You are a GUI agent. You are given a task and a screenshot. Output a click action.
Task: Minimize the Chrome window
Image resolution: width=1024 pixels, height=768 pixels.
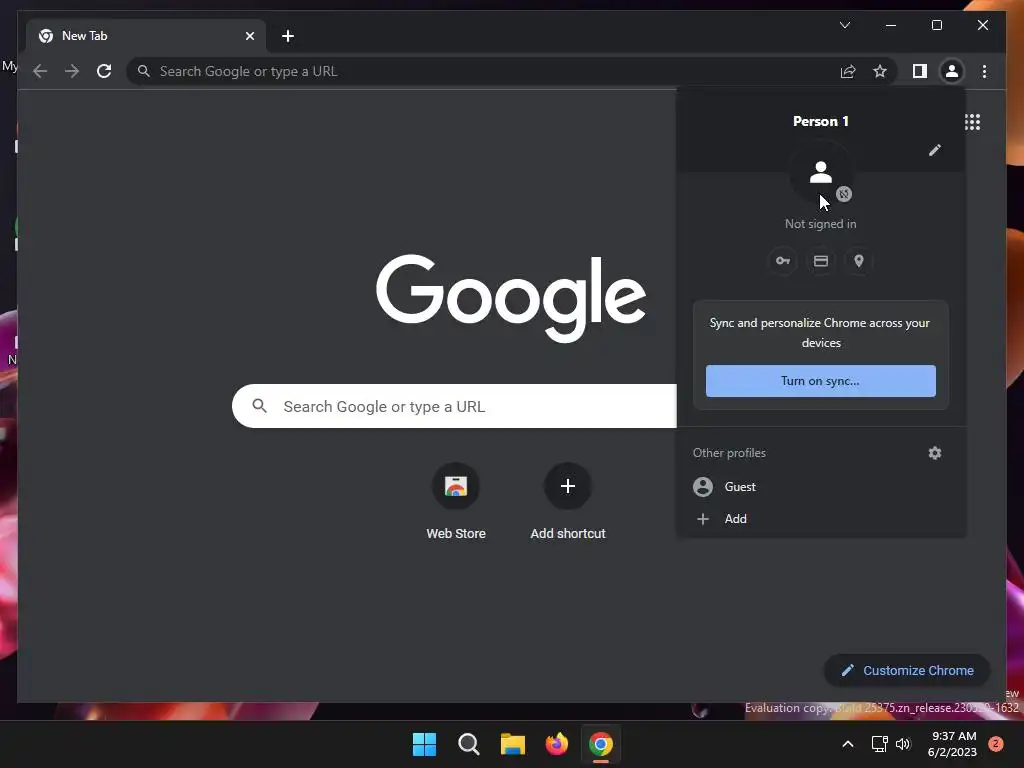pos(891,25)
